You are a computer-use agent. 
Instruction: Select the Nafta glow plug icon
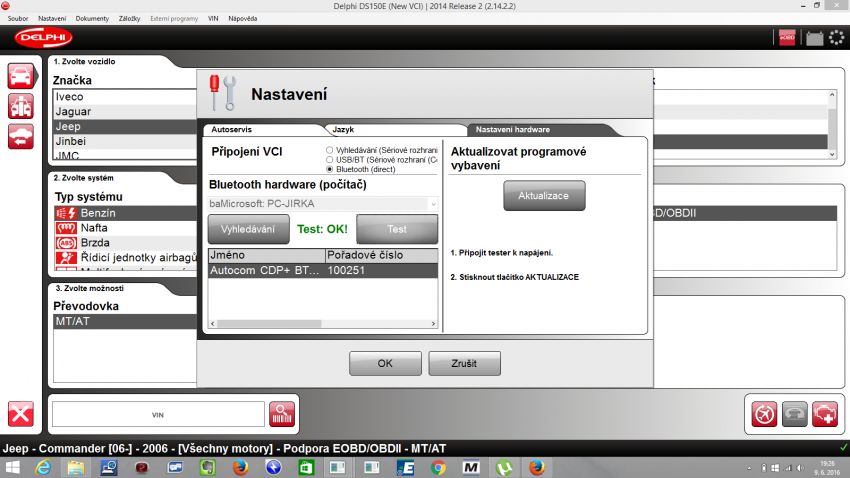pos(66,228)
